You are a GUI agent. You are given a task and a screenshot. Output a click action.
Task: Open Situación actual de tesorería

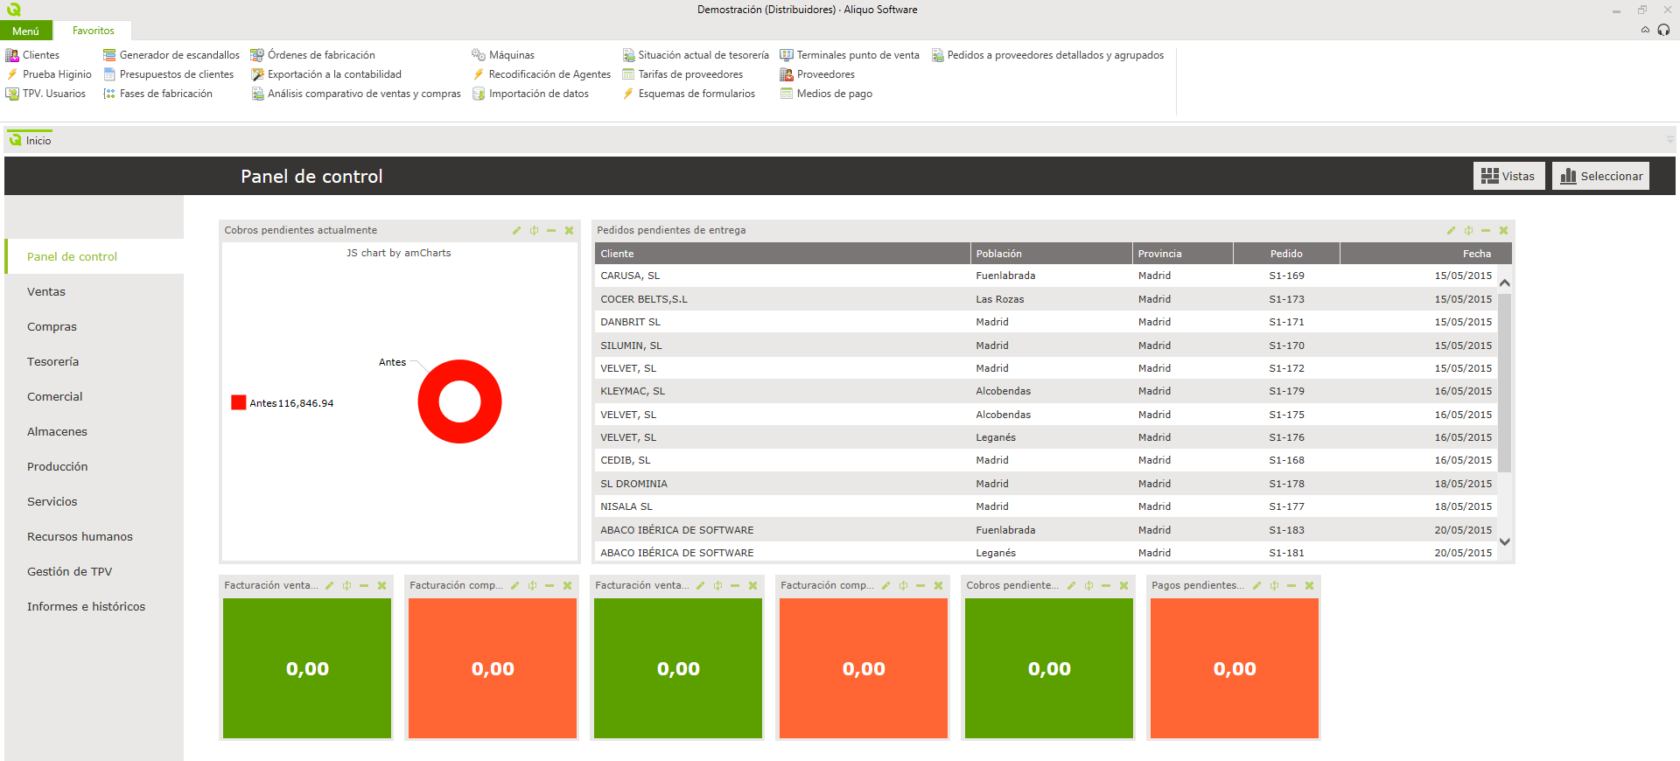click(x=696, y=55)
